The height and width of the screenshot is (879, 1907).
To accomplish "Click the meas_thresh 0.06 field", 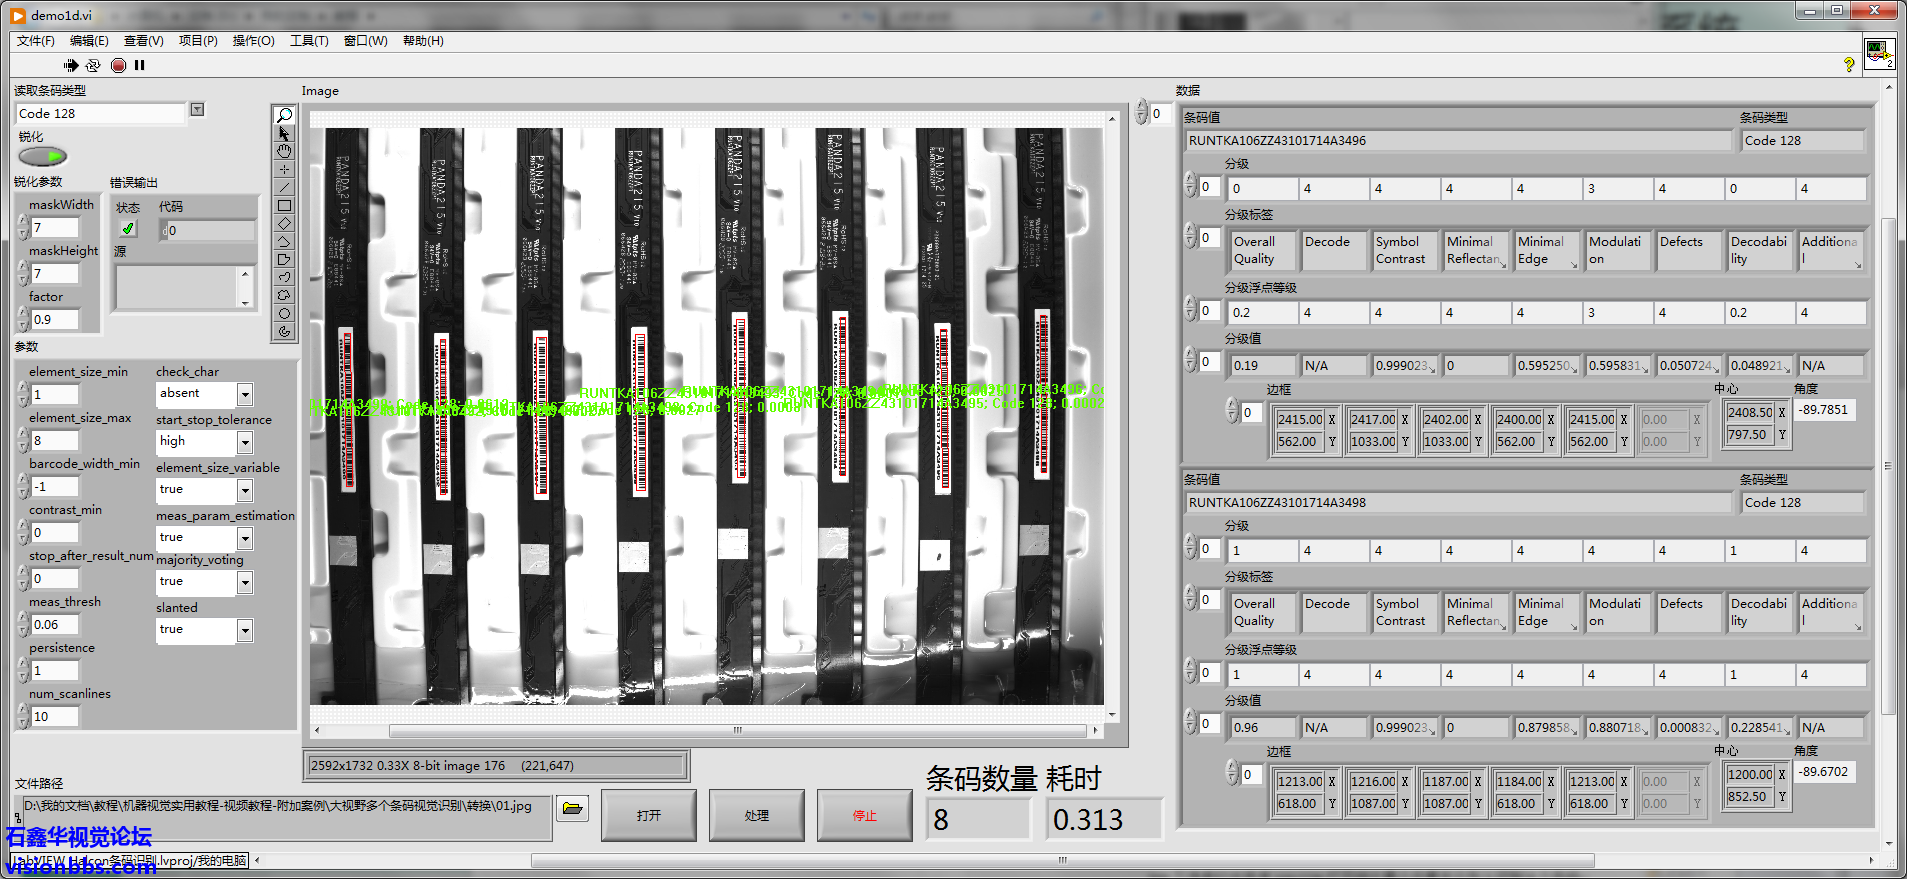I will tap(55, 625).
